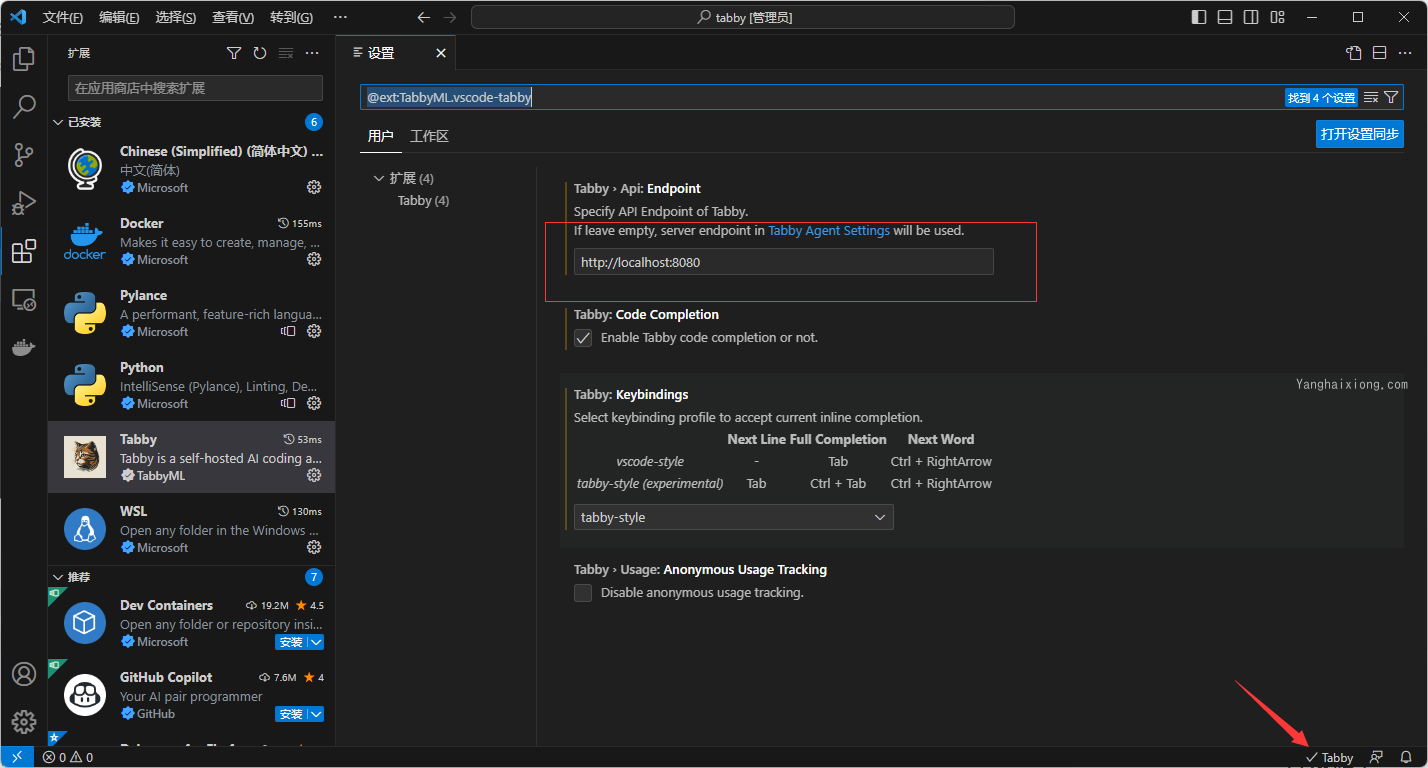Open the Accounts menu icon

(x=24, y=674)
